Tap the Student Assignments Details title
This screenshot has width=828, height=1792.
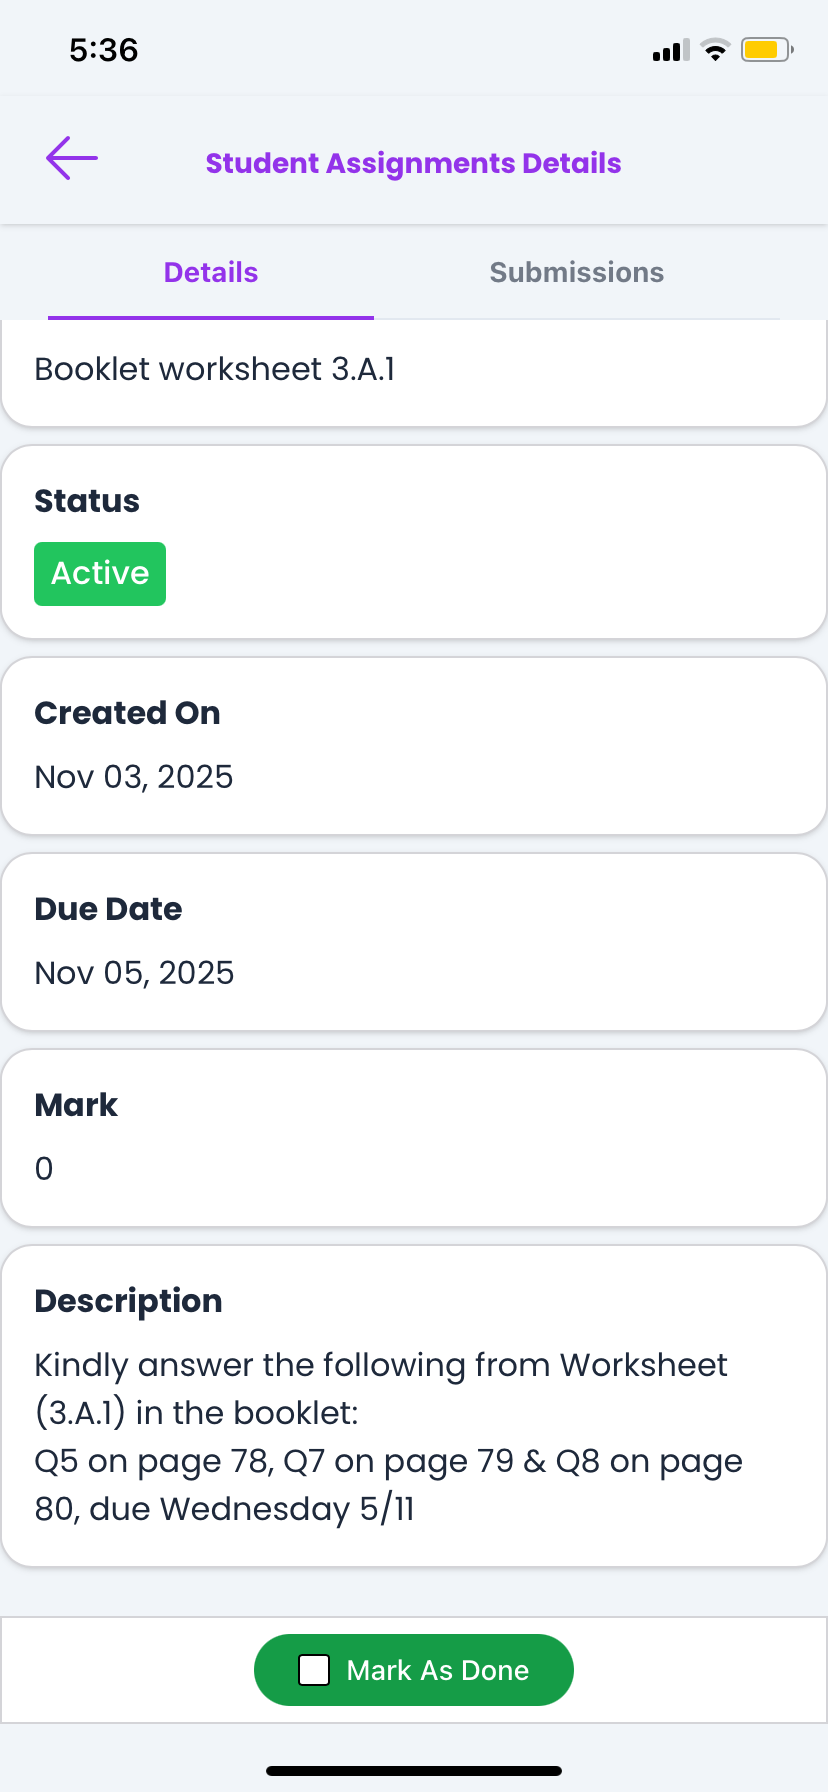click(x=413, y=163)
